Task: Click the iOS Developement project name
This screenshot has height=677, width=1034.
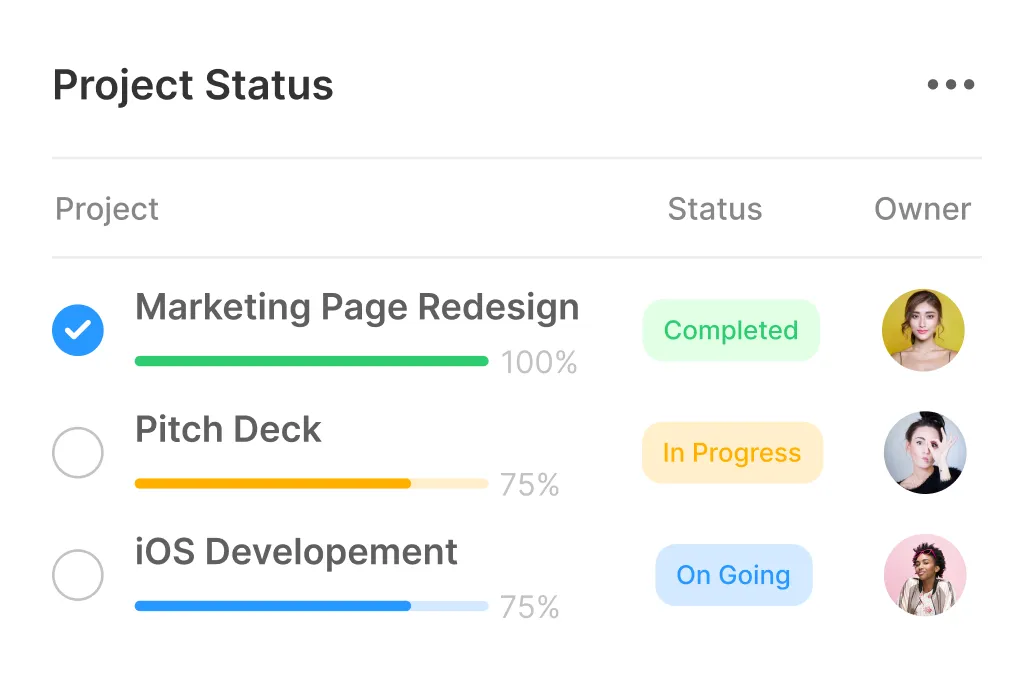Action: pos(297,552)
